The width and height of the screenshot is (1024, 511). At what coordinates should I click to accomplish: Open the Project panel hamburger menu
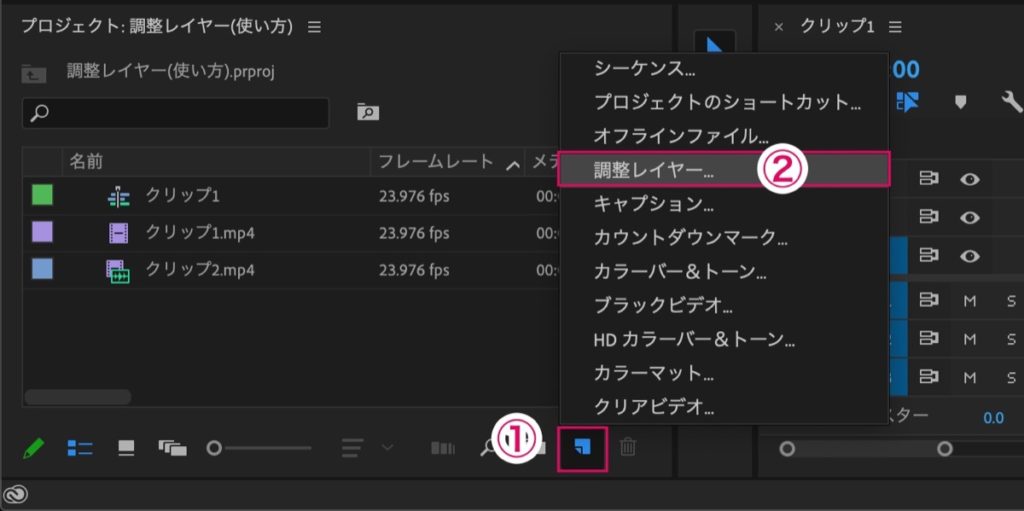[315, 27]
